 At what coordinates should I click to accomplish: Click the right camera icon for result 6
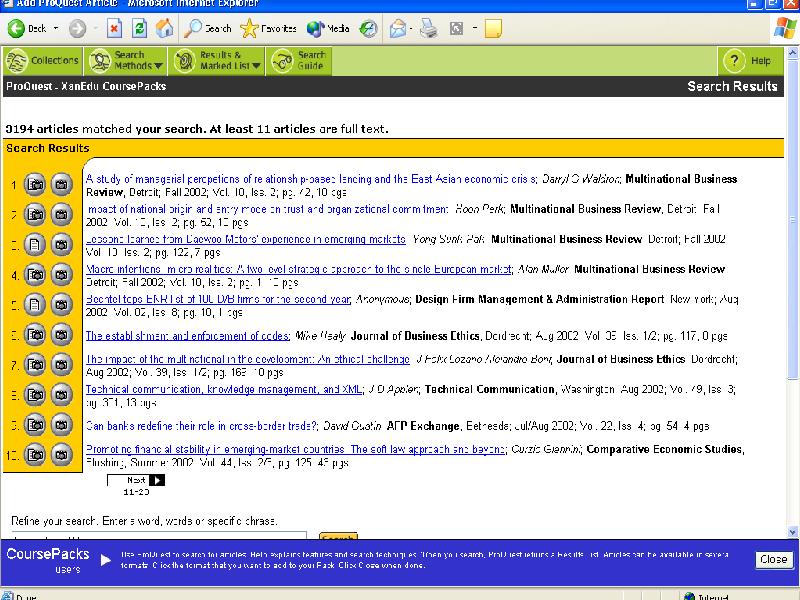coord(61,335)
